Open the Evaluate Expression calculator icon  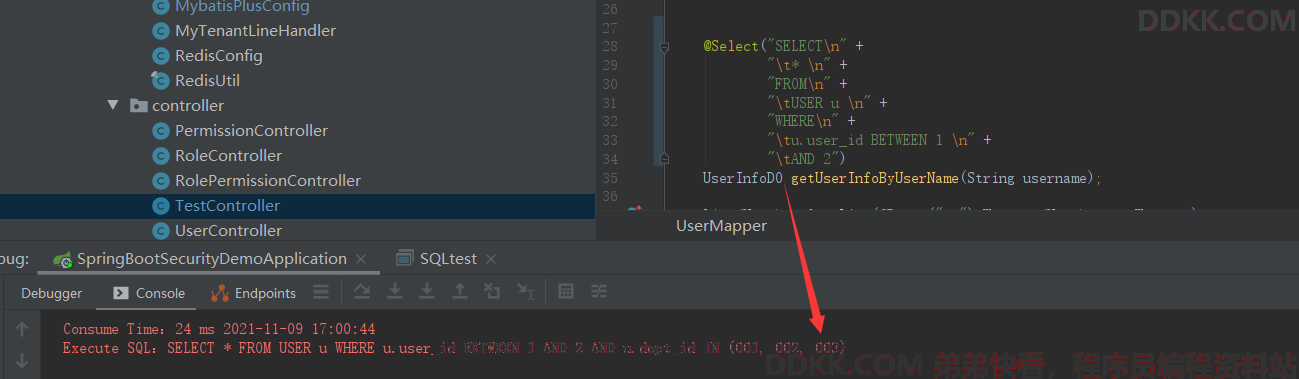tap(566, 292)
